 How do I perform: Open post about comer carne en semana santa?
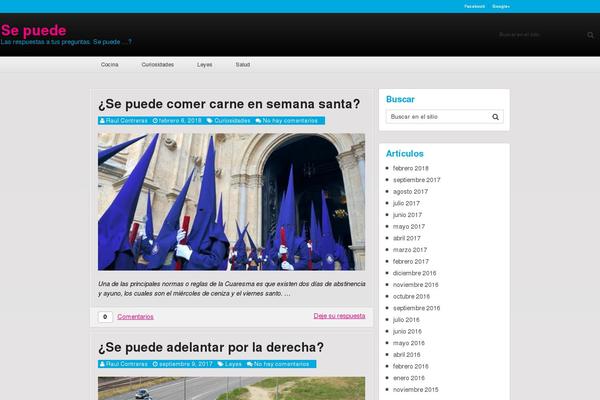(229, 104)
